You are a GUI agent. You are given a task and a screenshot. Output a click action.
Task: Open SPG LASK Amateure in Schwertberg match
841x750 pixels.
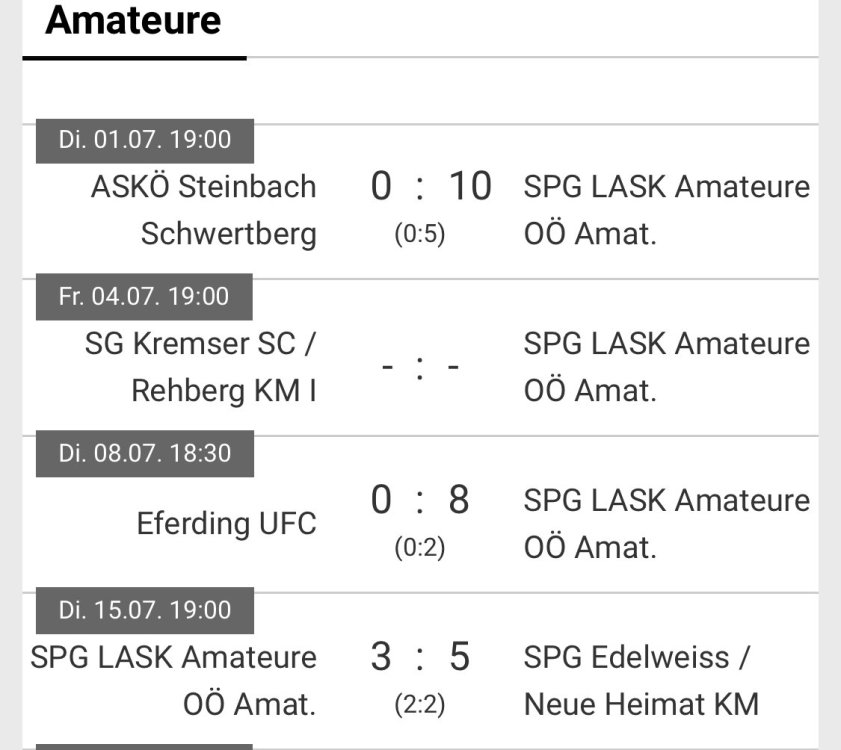tap(666, 210)
